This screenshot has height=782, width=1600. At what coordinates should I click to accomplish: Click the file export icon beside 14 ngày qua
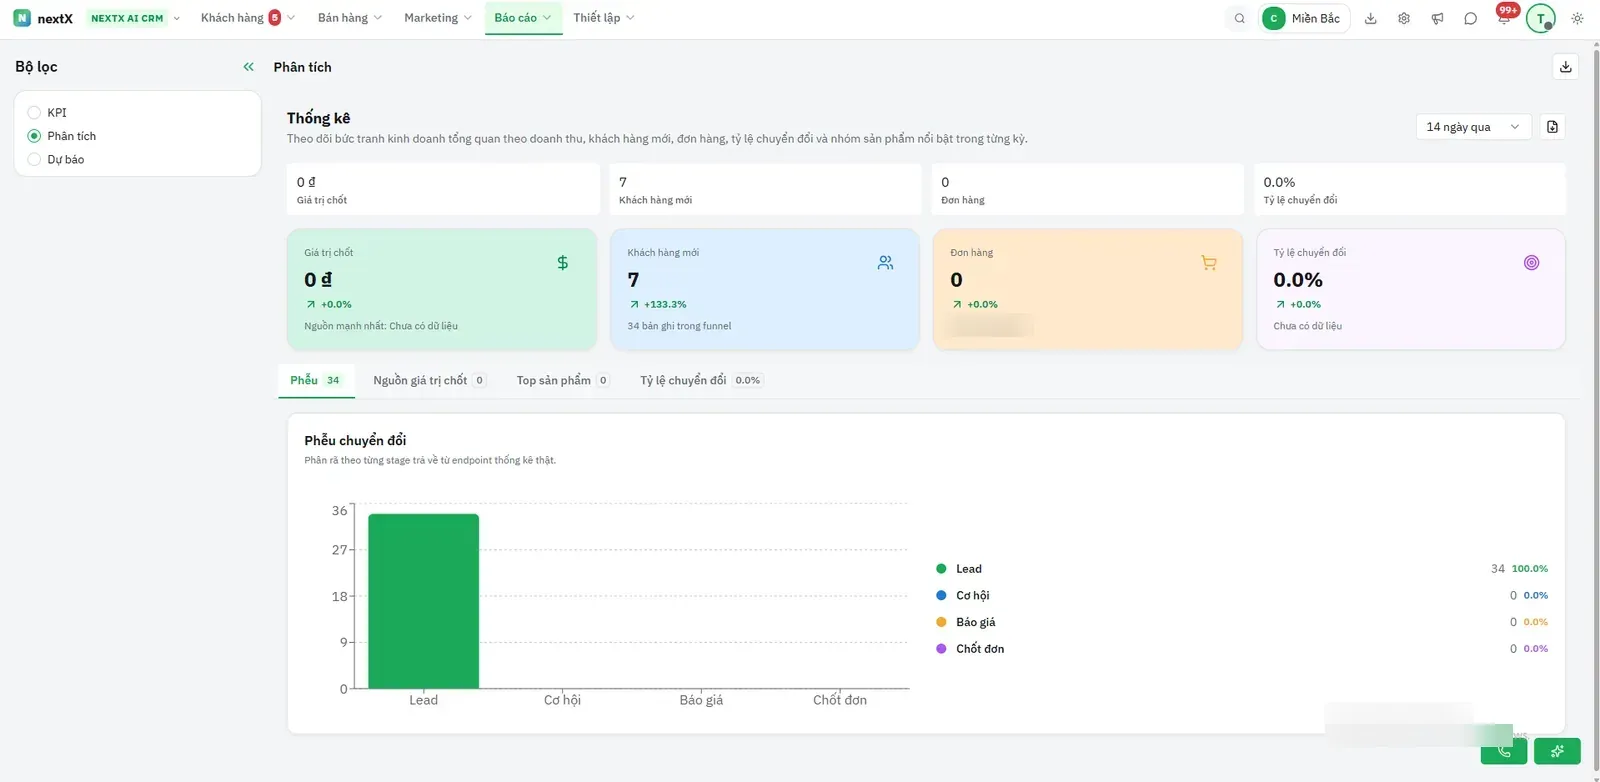tap(1552, 127)
